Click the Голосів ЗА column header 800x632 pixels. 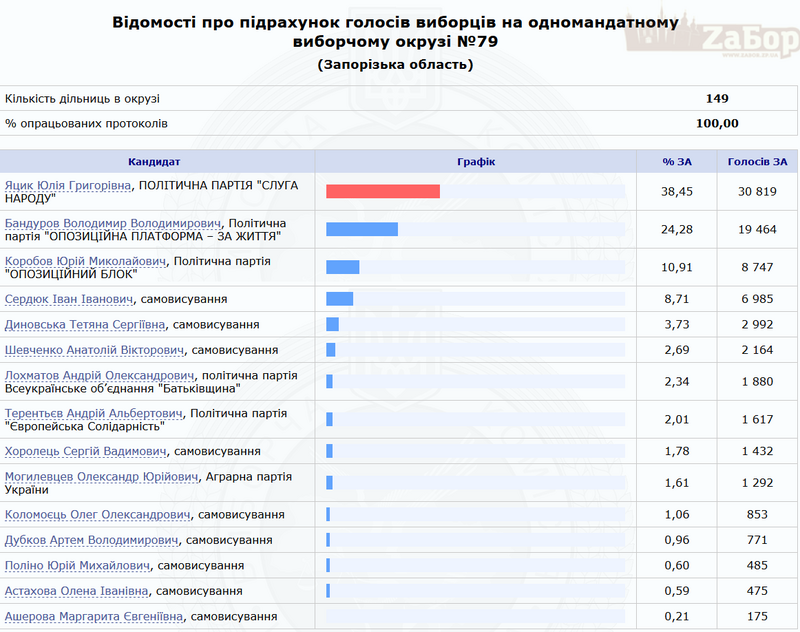click(x=757, y=162)
